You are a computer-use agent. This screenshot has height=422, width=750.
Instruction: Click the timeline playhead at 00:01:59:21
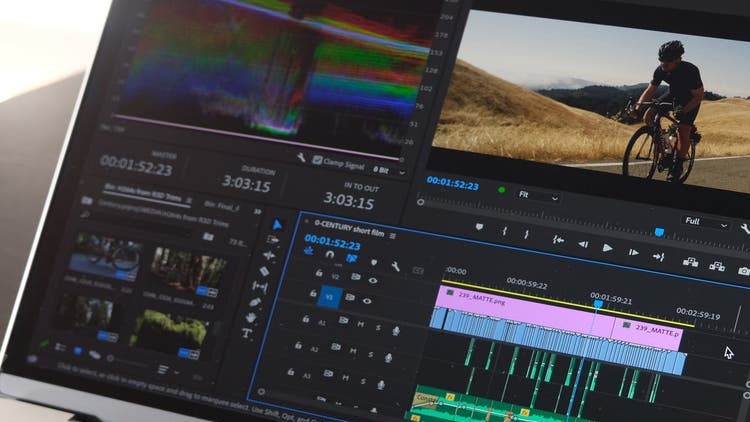(598, 304)
